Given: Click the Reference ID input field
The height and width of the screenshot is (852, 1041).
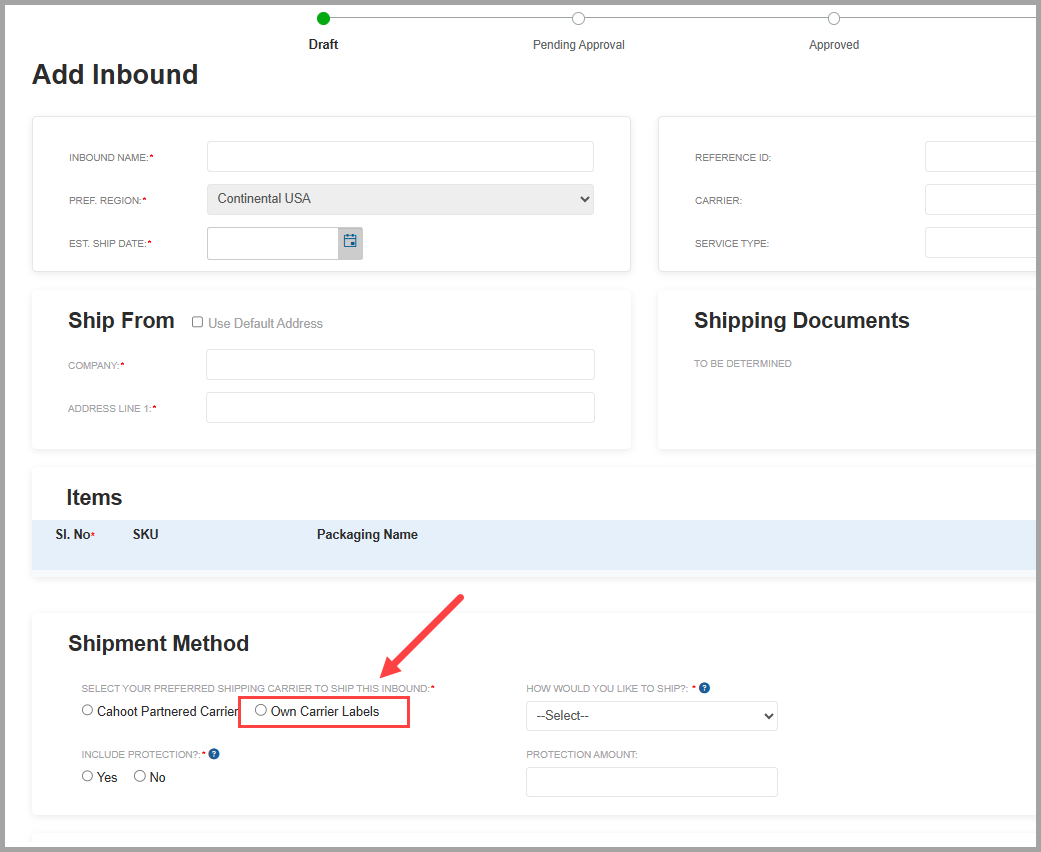Looking at the screenshot, I should coord(981,157).
